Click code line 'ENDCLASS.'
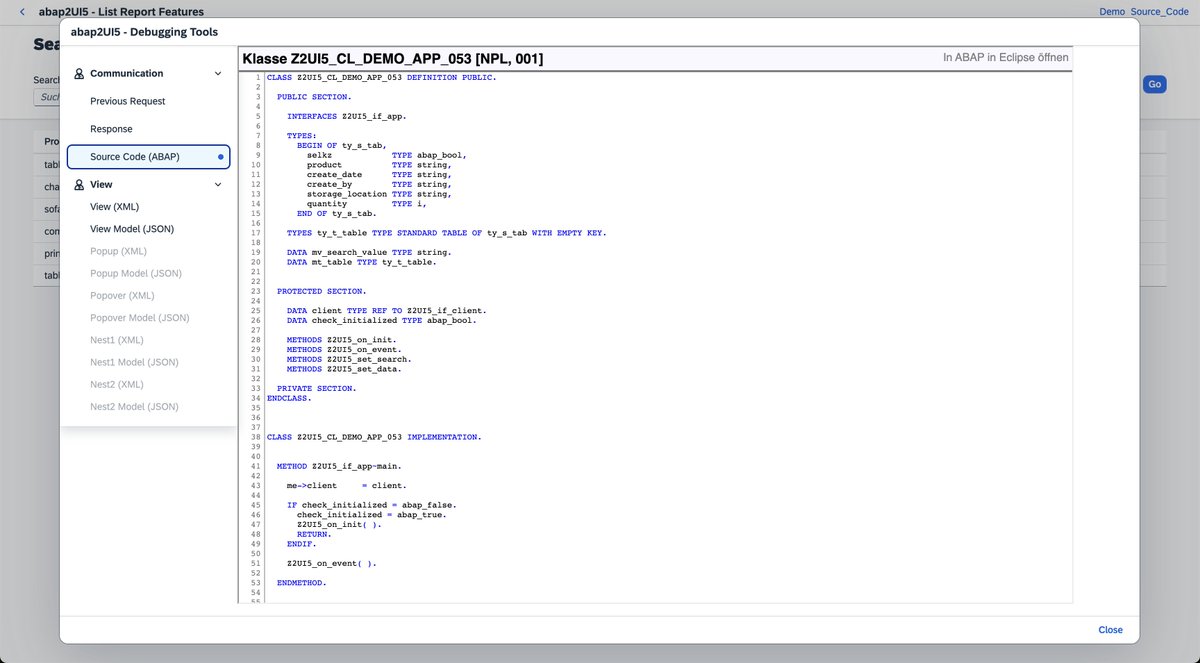 coord(289,398)
